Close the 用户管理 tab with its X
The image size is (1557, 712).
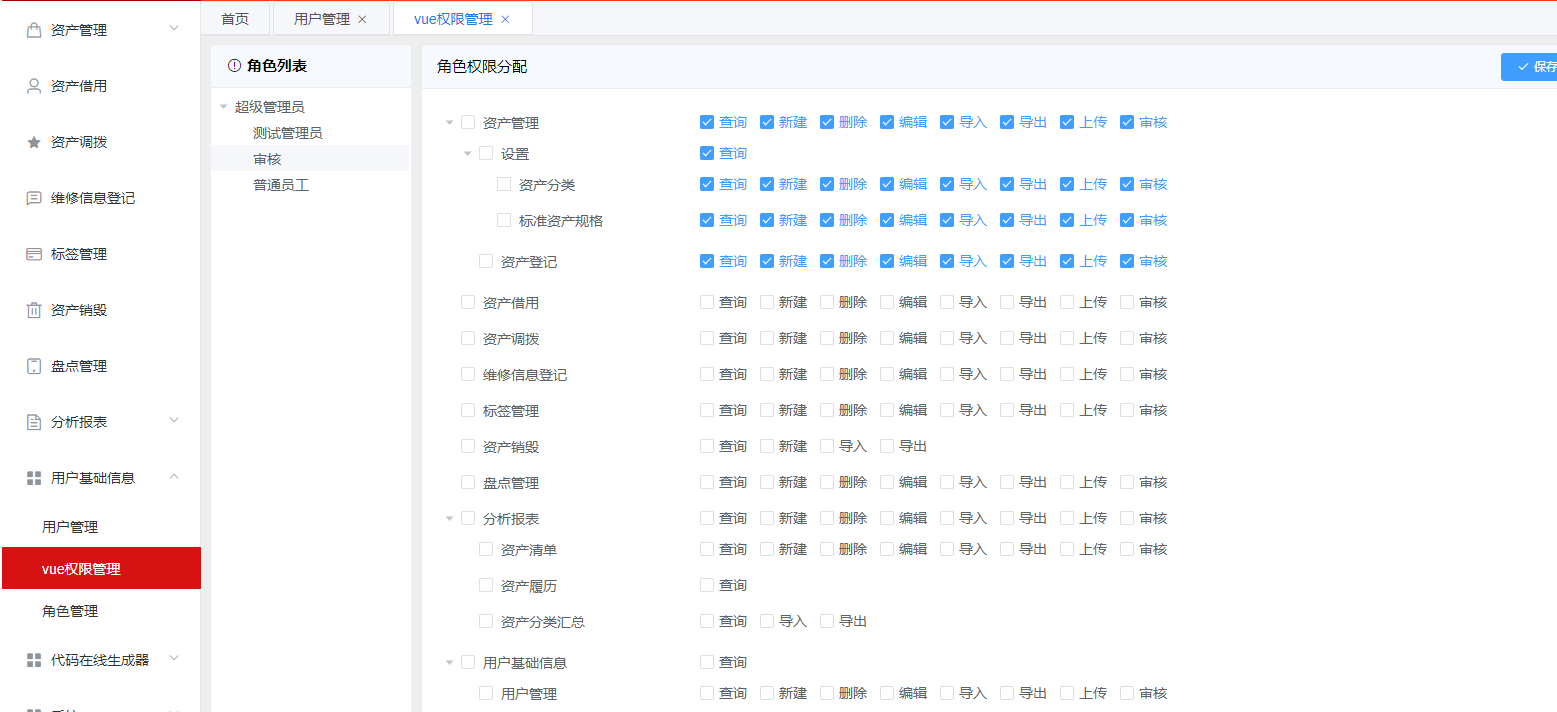pyautogui.click(x=362, y=19)
